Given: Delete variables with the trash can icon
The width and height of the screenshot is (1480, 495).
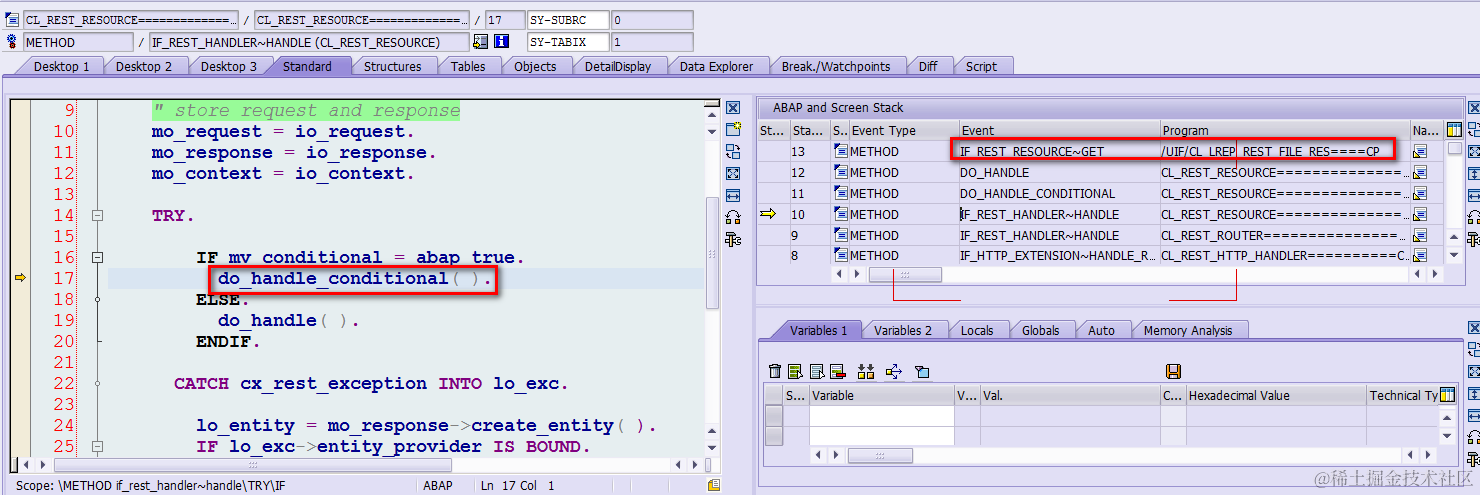Looking at the screenshot, I should point(774,372).
